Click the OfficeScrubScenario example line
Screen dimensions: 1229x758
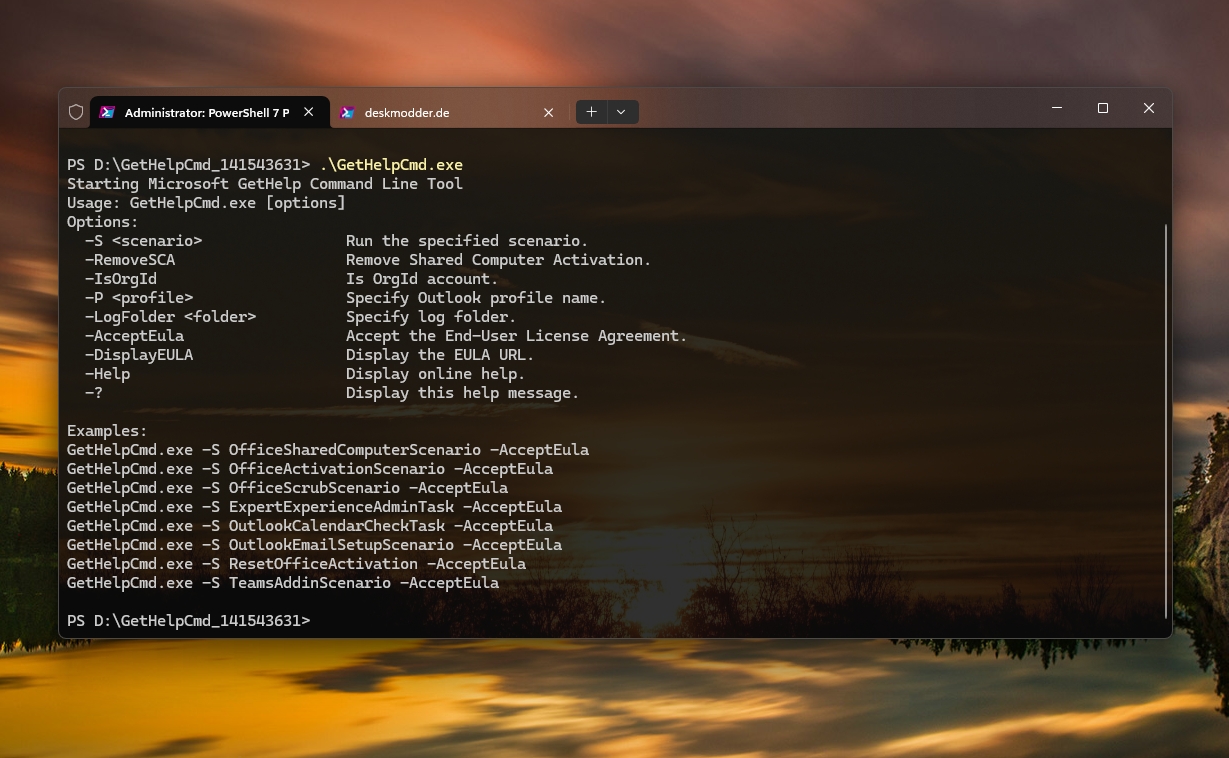click(314, 488)
